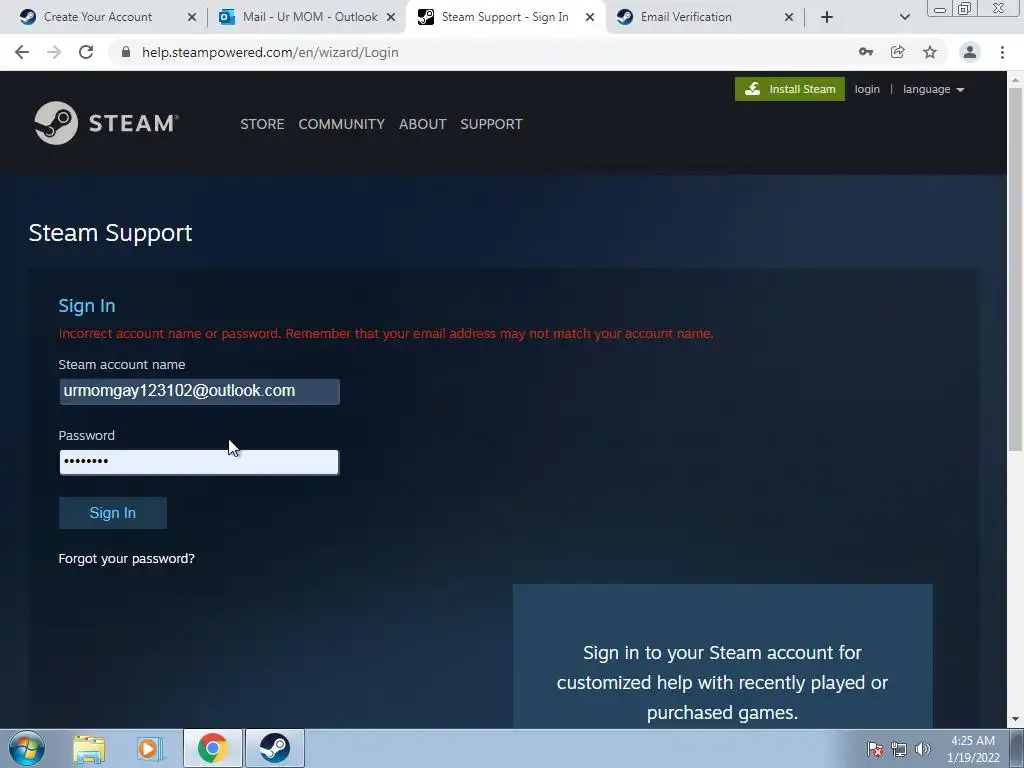Click the Forgot your password? link
The width and height of the screenshot is (1024, 768).
point(126,558)
